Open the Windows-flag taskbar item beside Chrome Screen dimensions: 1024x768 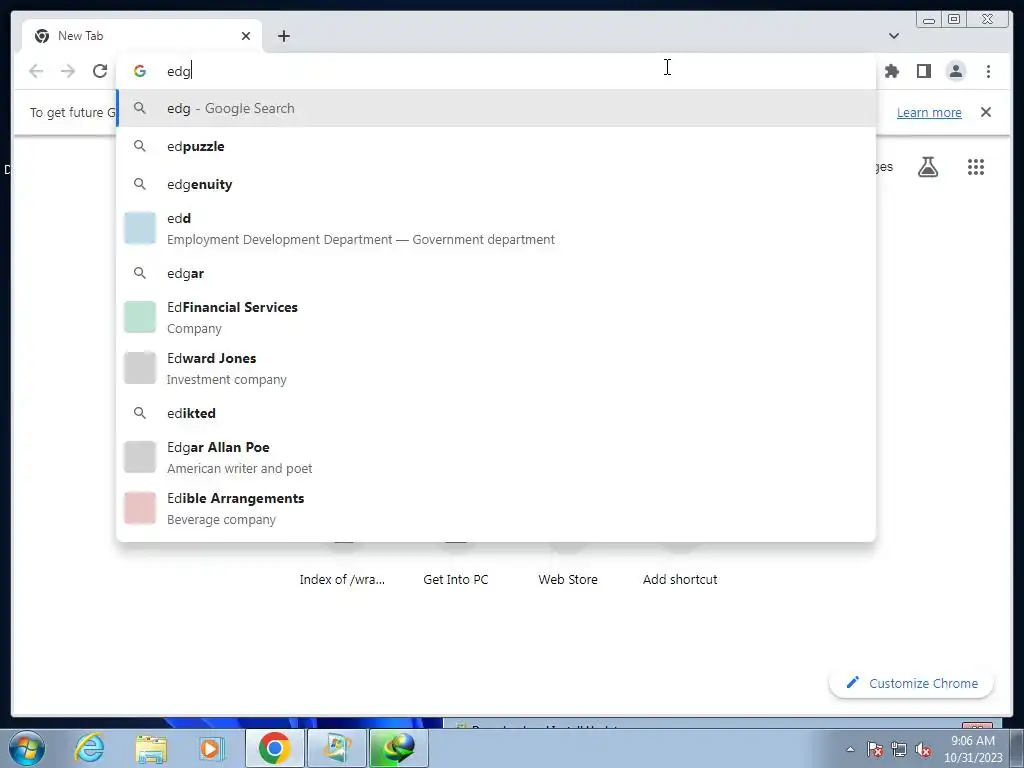point(336,748)
